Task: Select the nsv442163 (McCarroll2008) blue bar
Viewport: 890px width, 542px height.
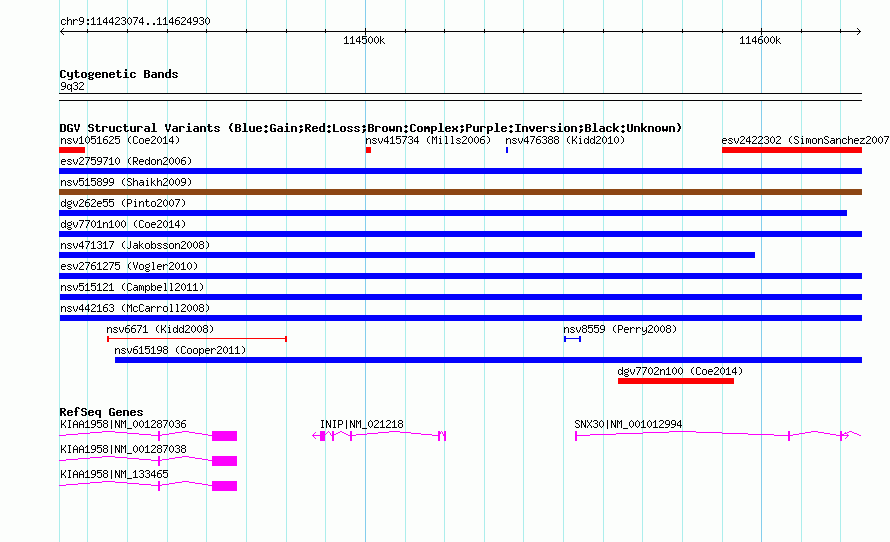Action: (x=460, y=318)
